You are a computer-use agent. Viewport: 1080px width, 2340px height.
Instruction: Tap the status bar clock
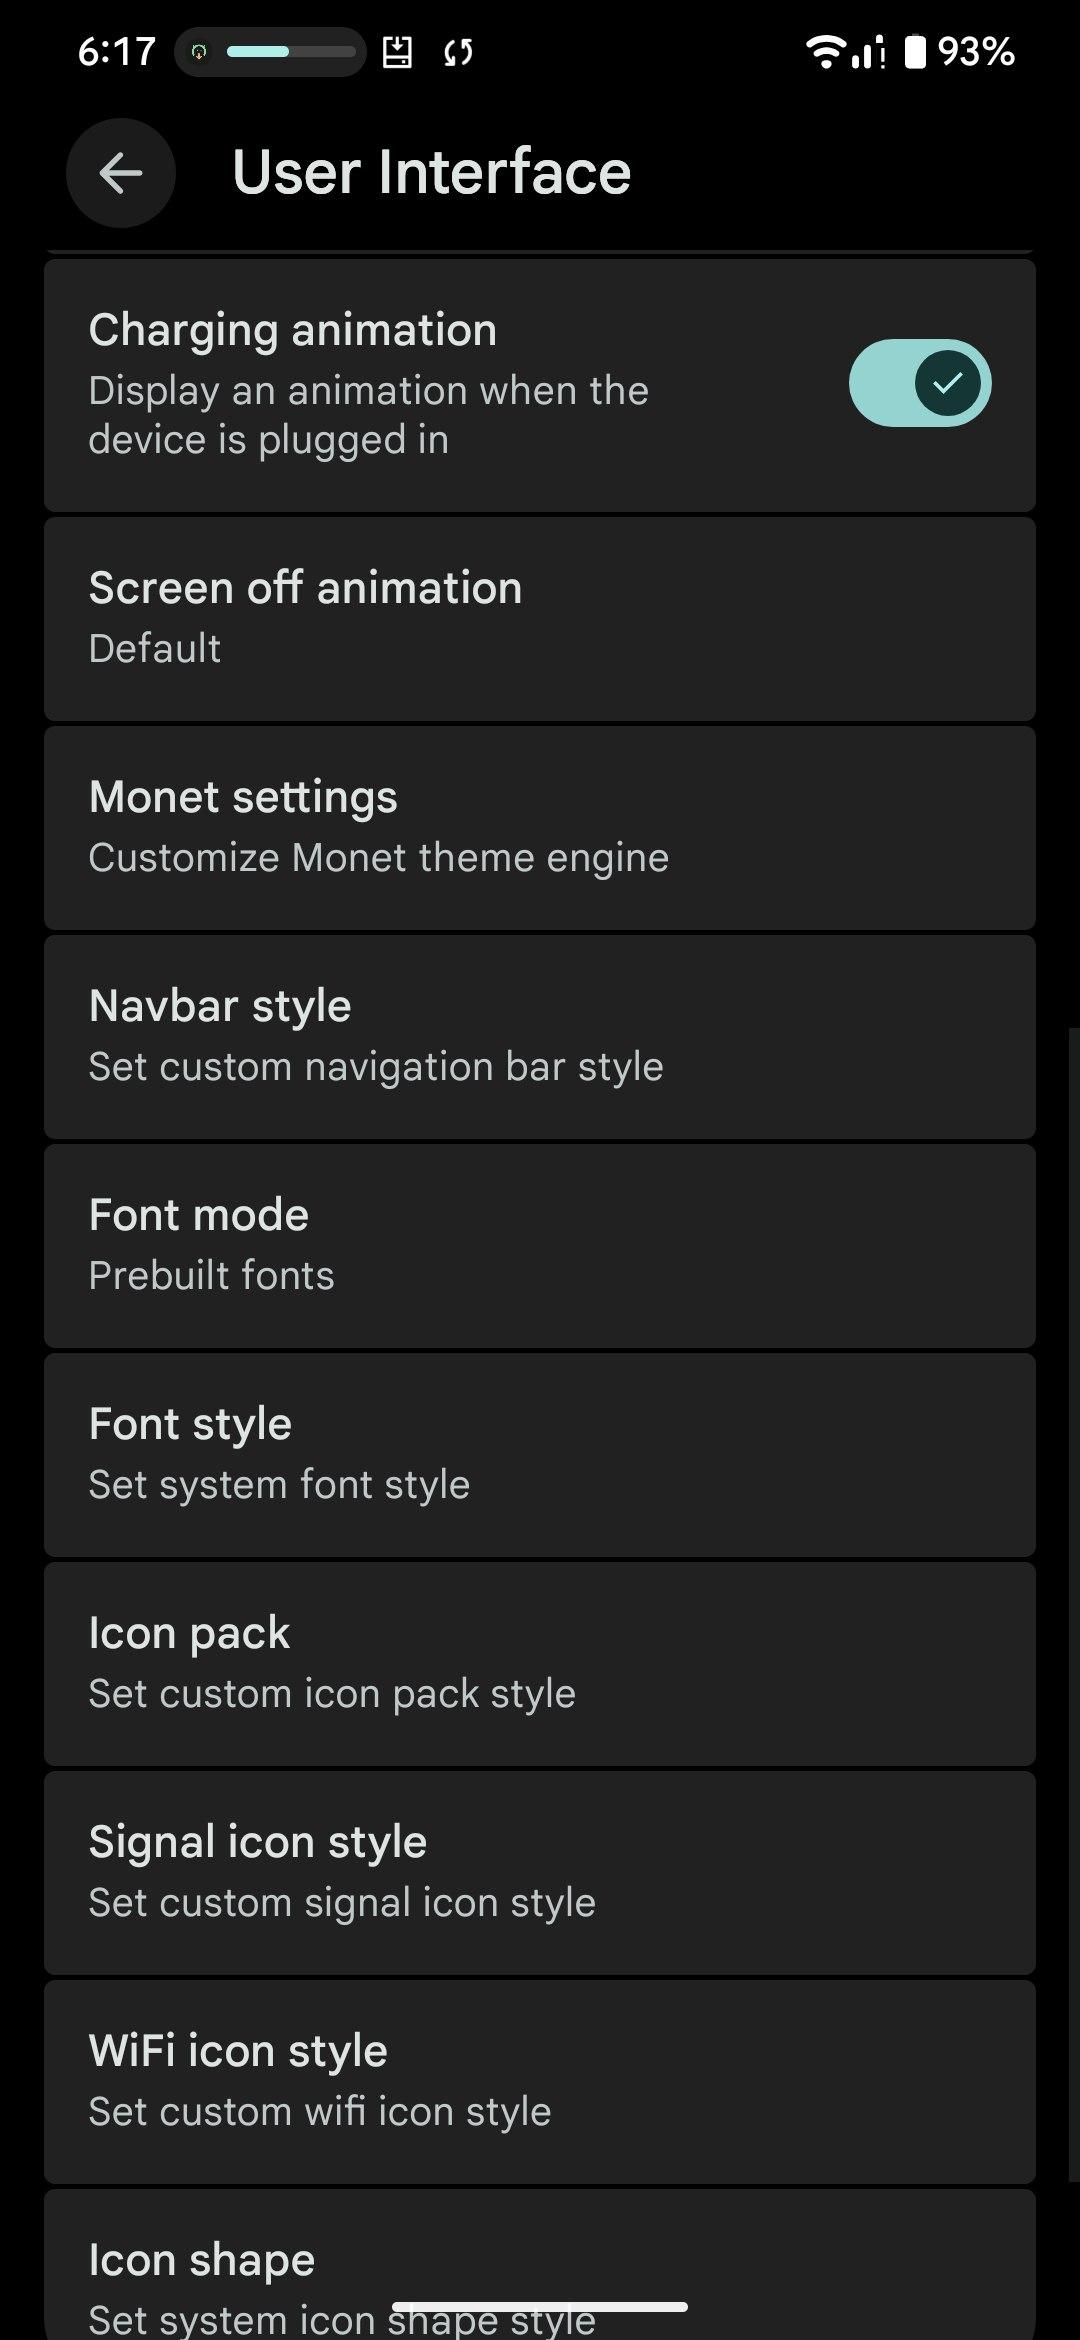[117, 52]
